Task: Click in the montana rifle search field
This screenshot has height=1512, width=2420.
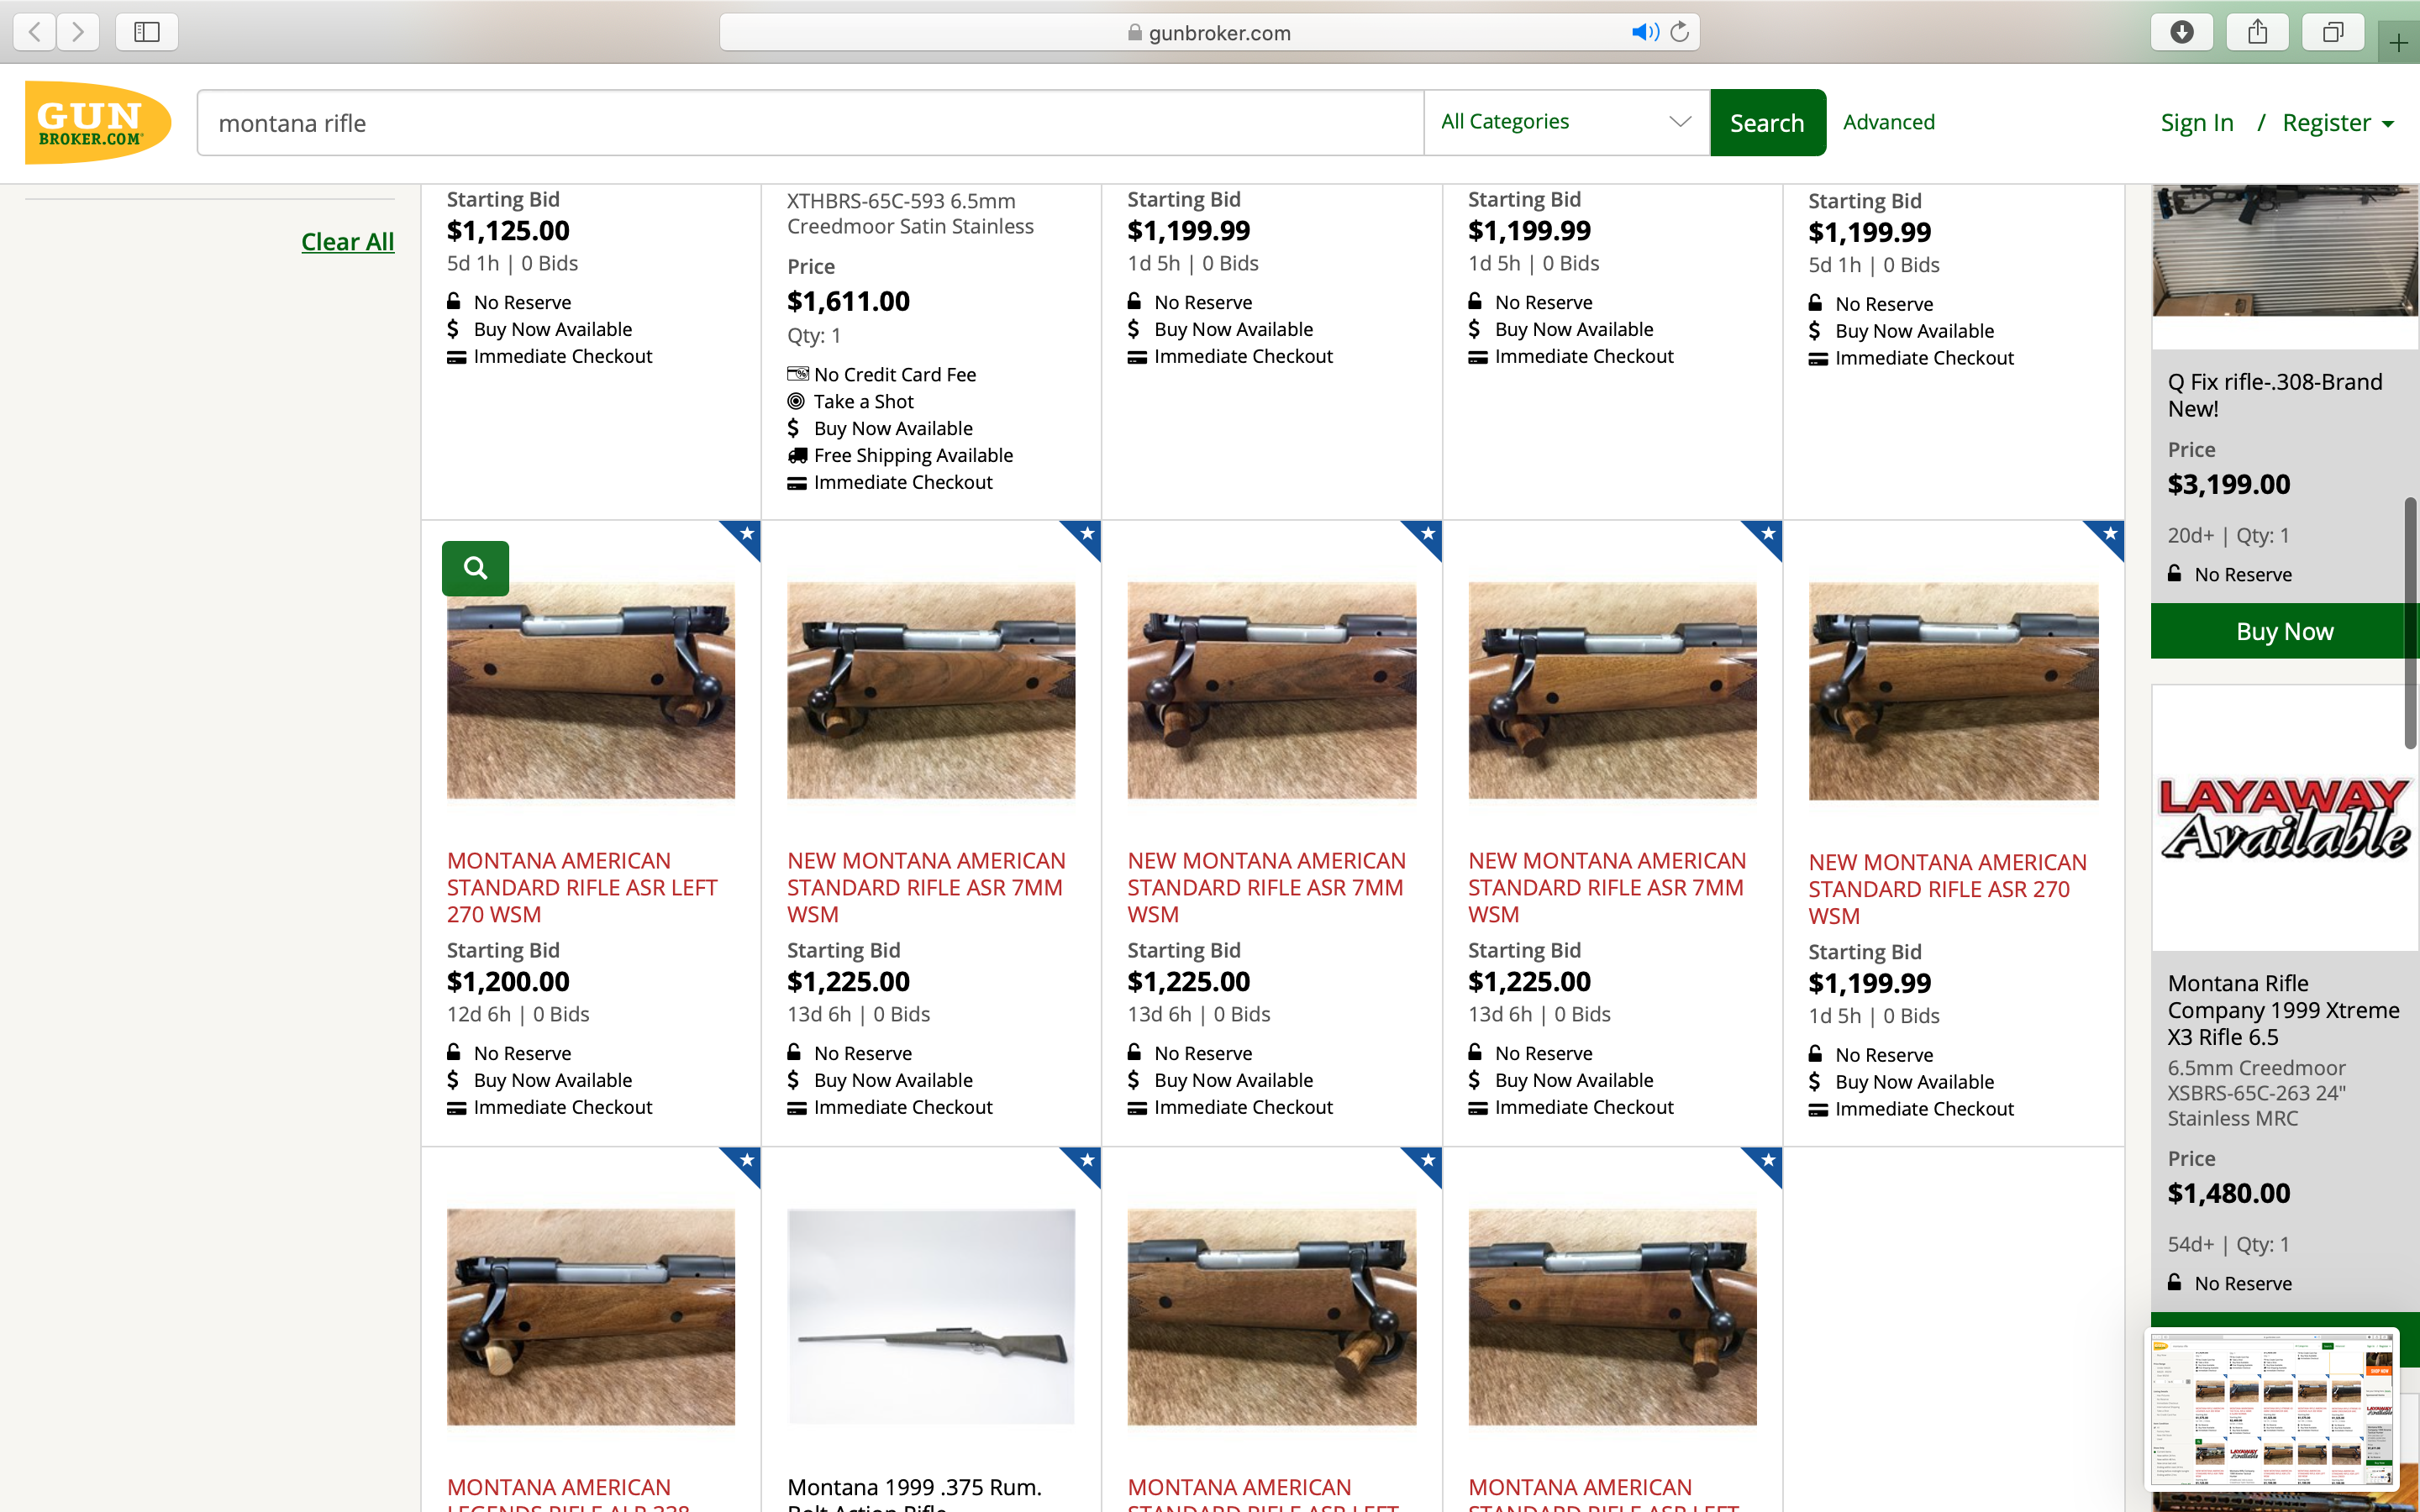Action: coord(810,122)
